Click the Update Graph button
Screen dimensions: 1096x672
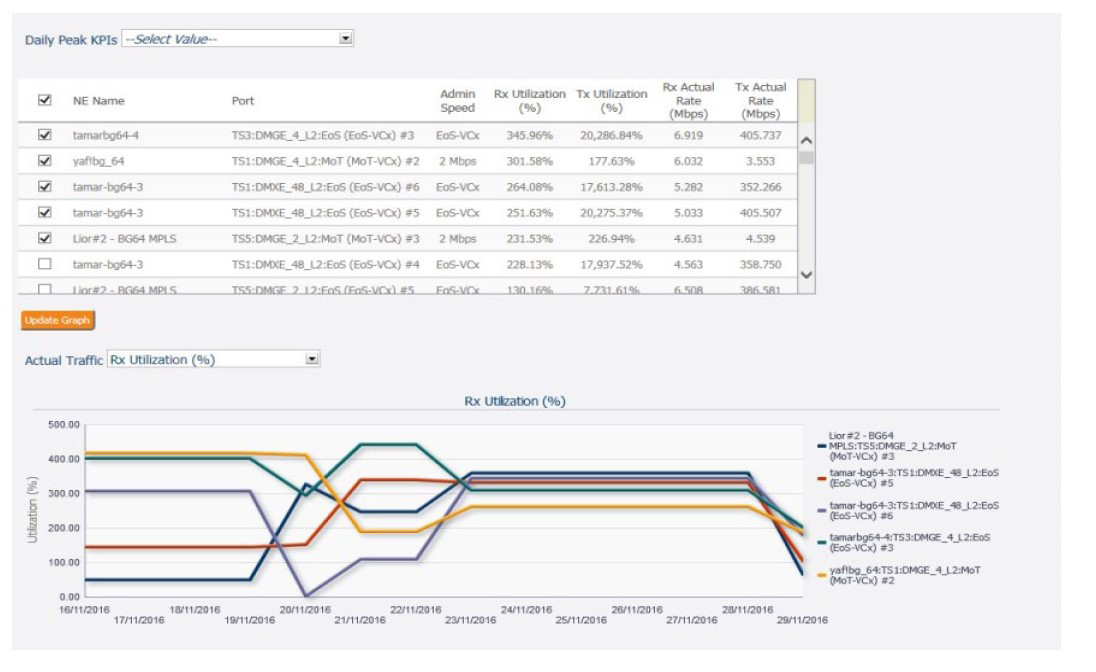[57, 320]
